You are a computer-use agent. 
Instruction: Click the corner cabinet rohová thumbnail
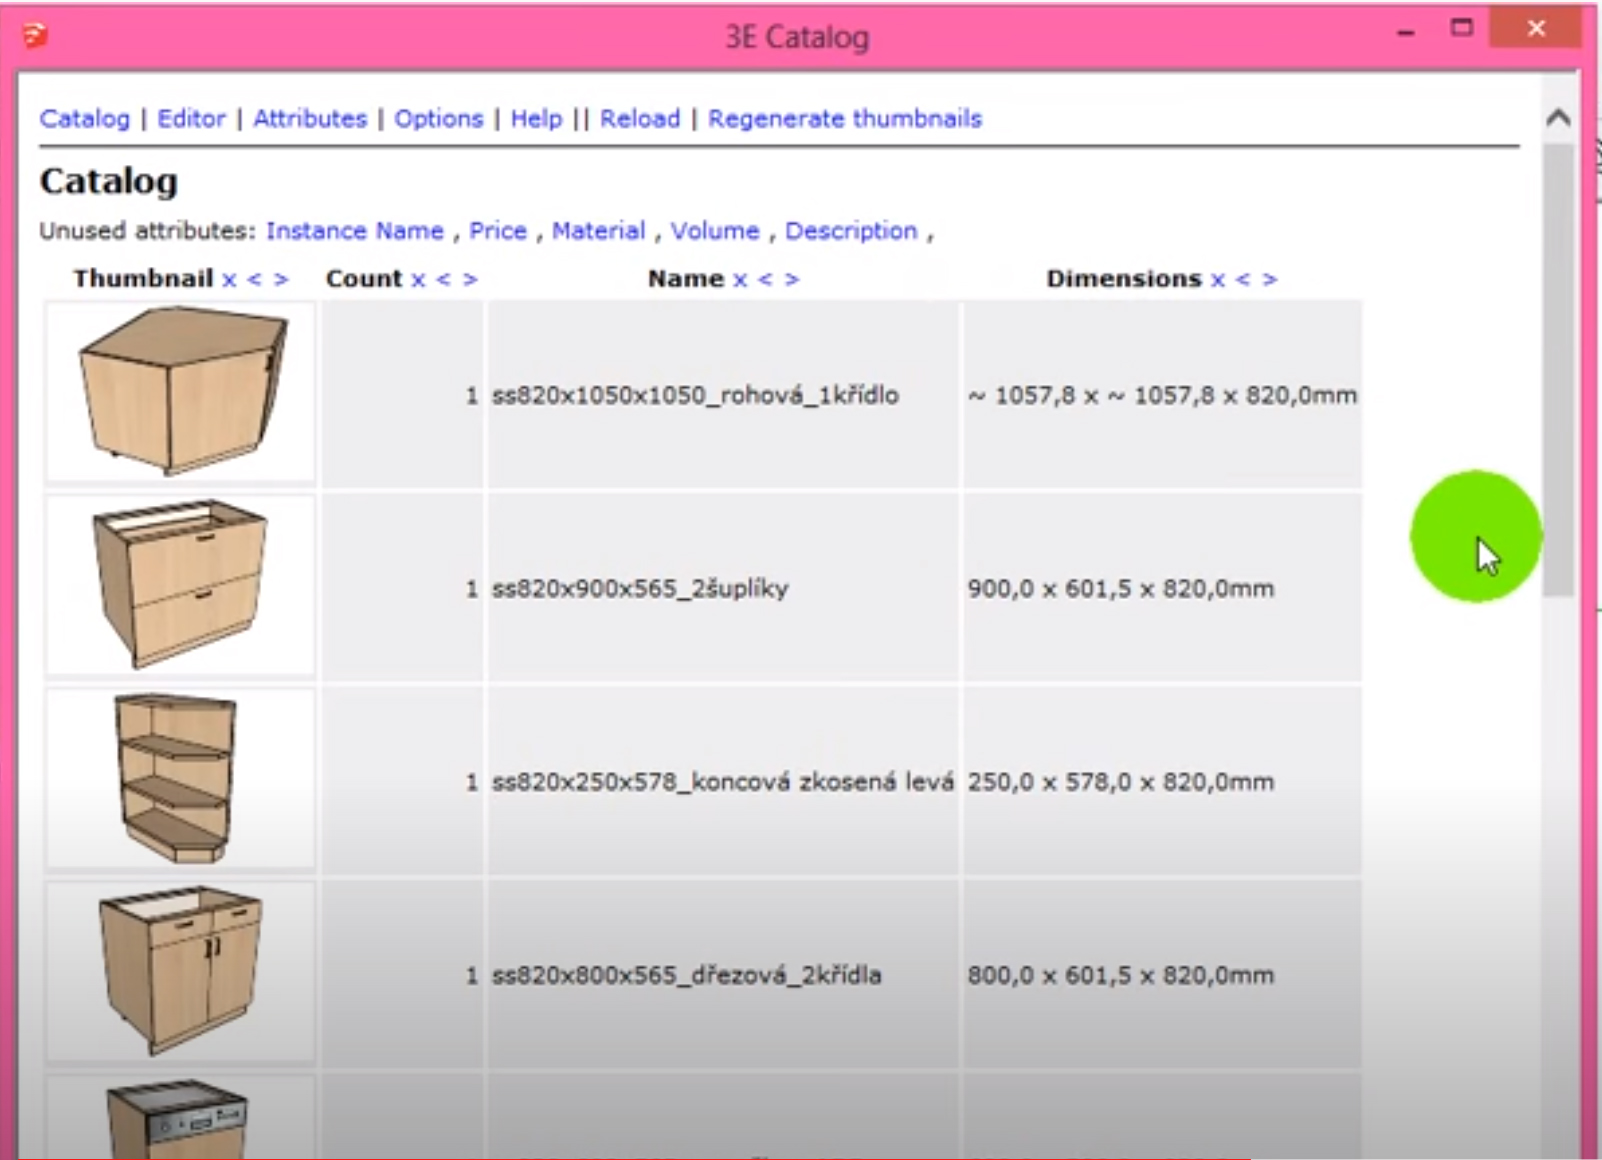click(181, 392)
